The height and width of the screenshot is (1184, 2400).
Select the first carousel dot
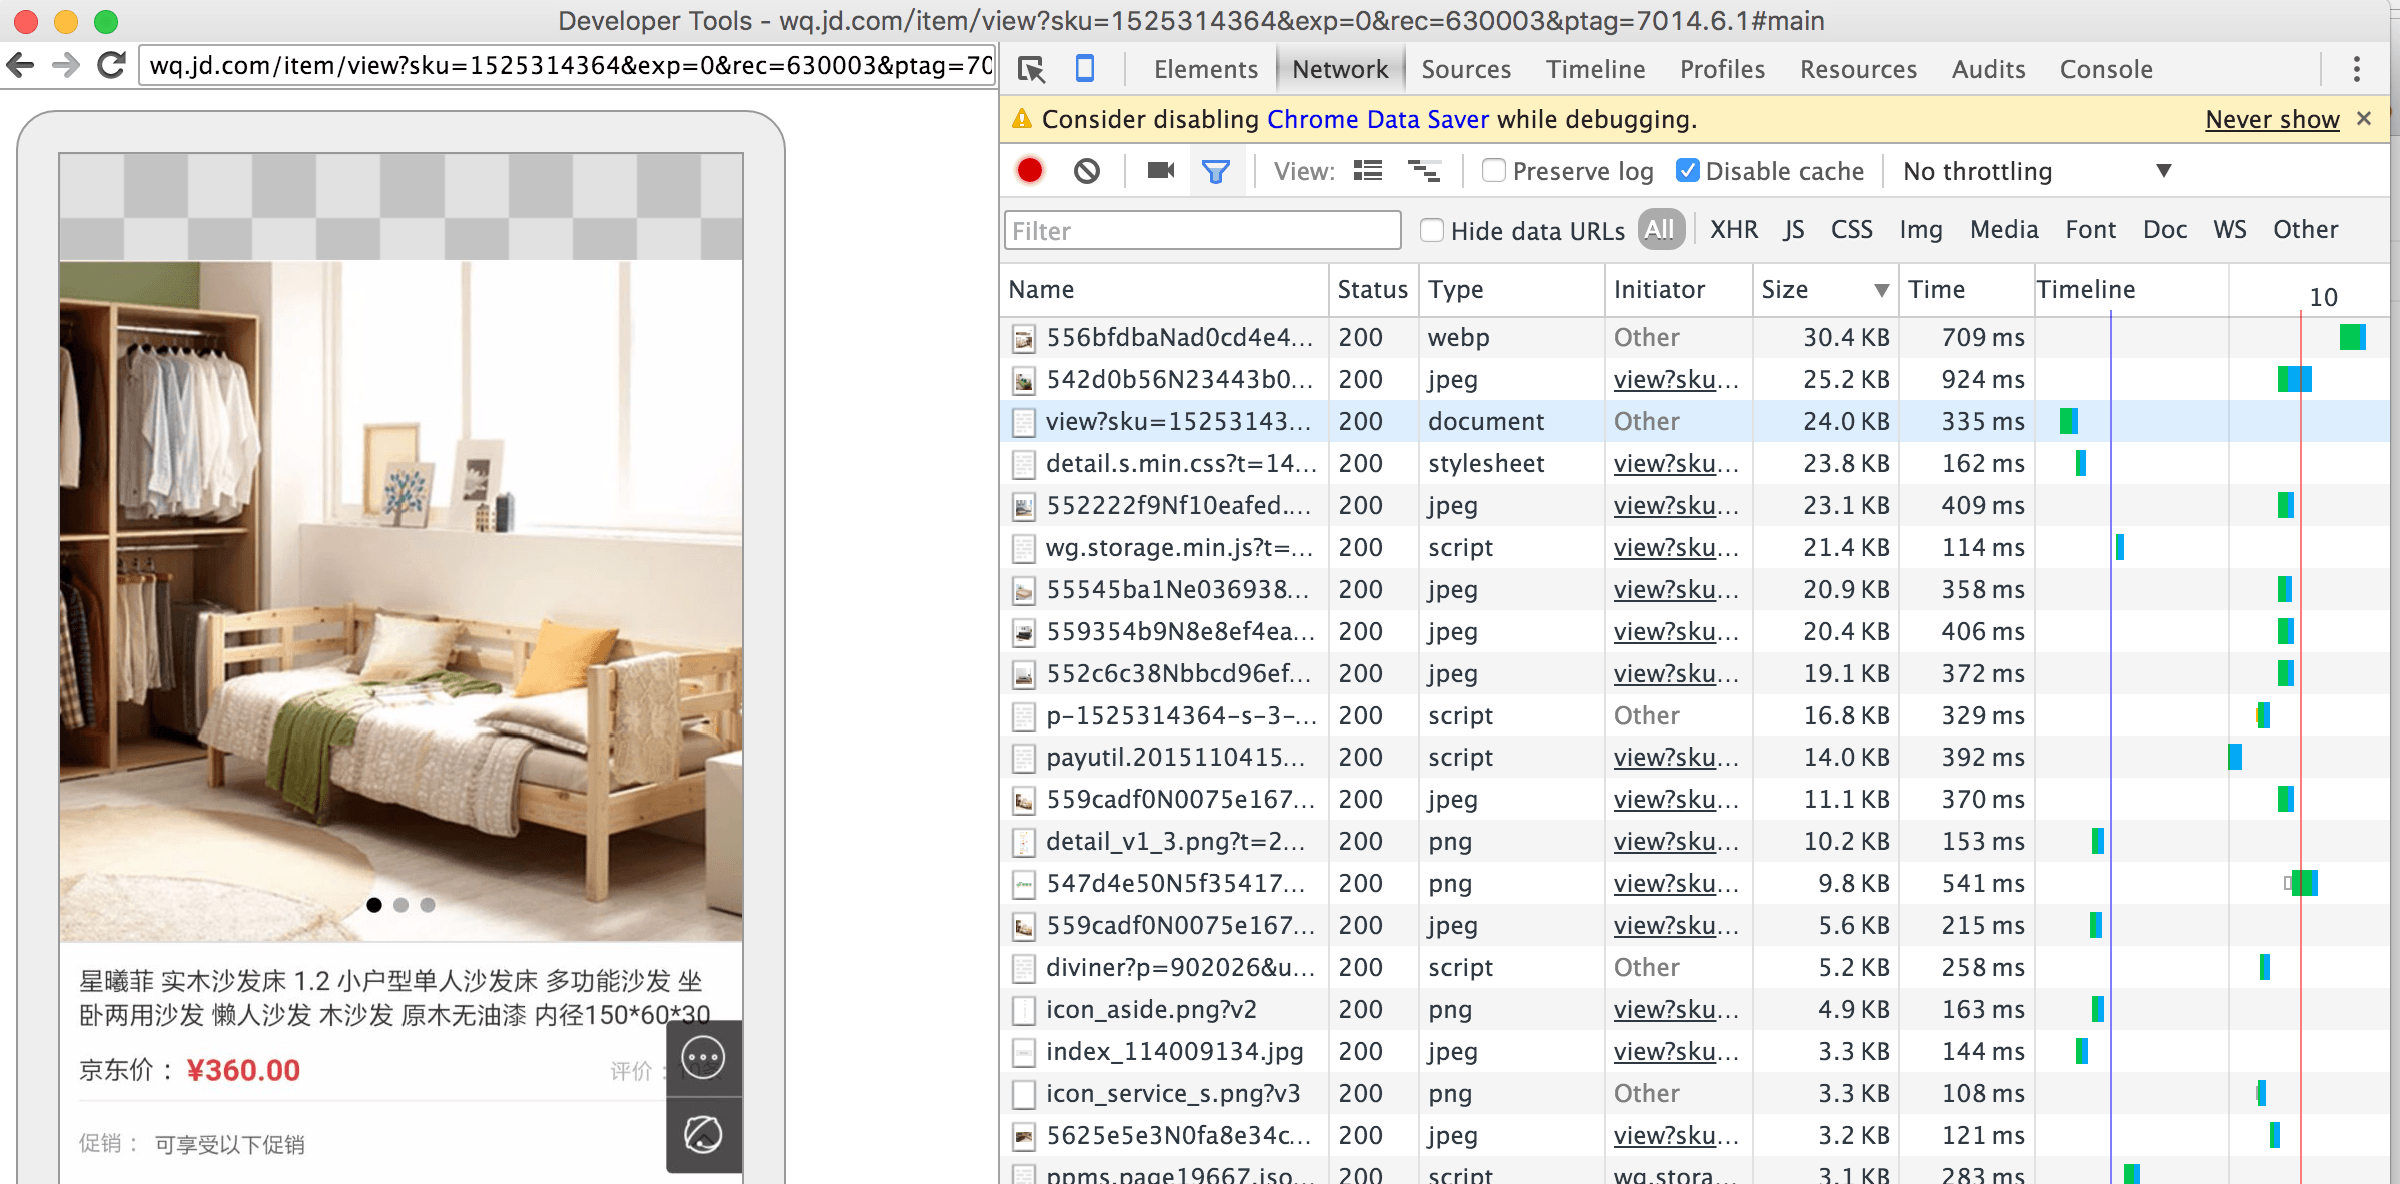(374, 905)
